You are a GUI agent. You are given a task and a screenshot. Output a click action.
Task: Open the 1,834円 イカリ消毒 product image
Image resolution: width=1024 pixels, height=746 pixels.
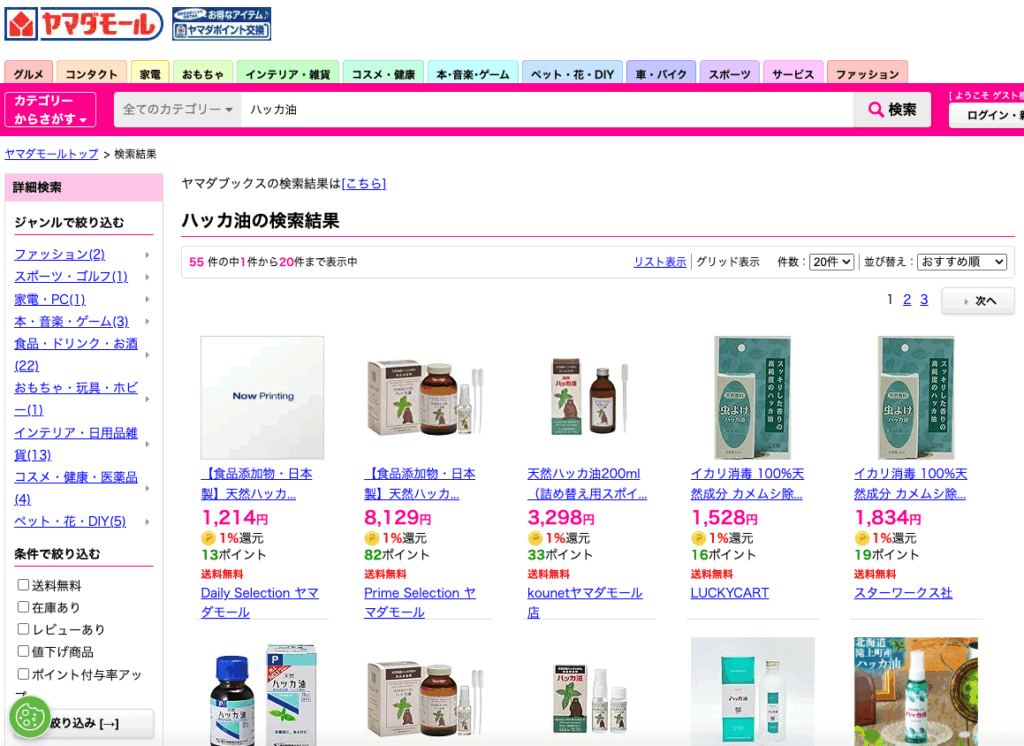coord(916,398)
